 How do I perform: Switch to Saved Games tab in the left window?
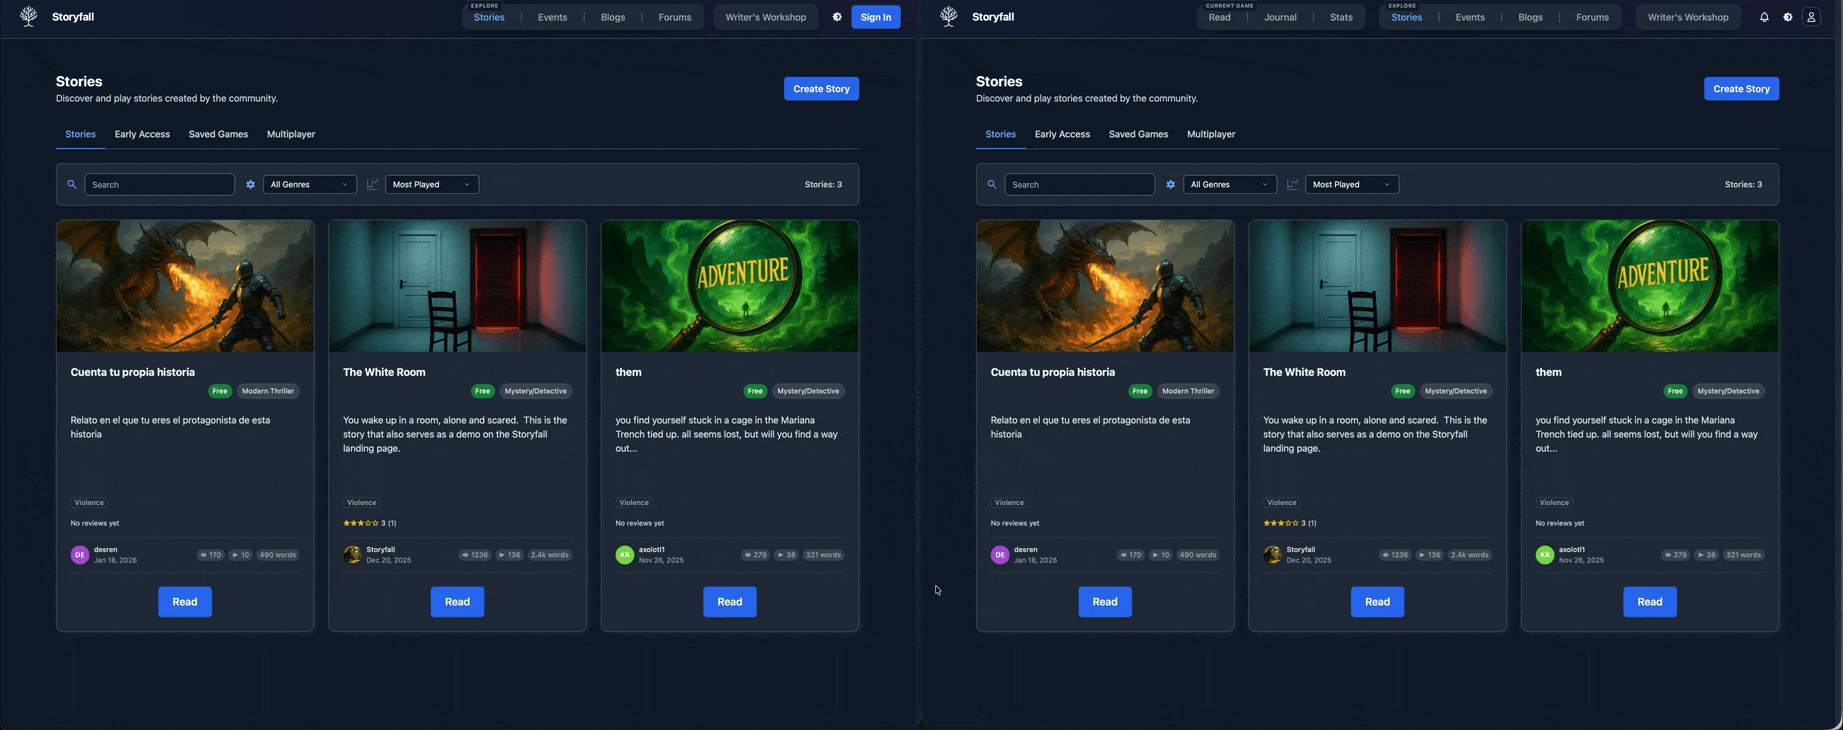(x=218, y=134)
